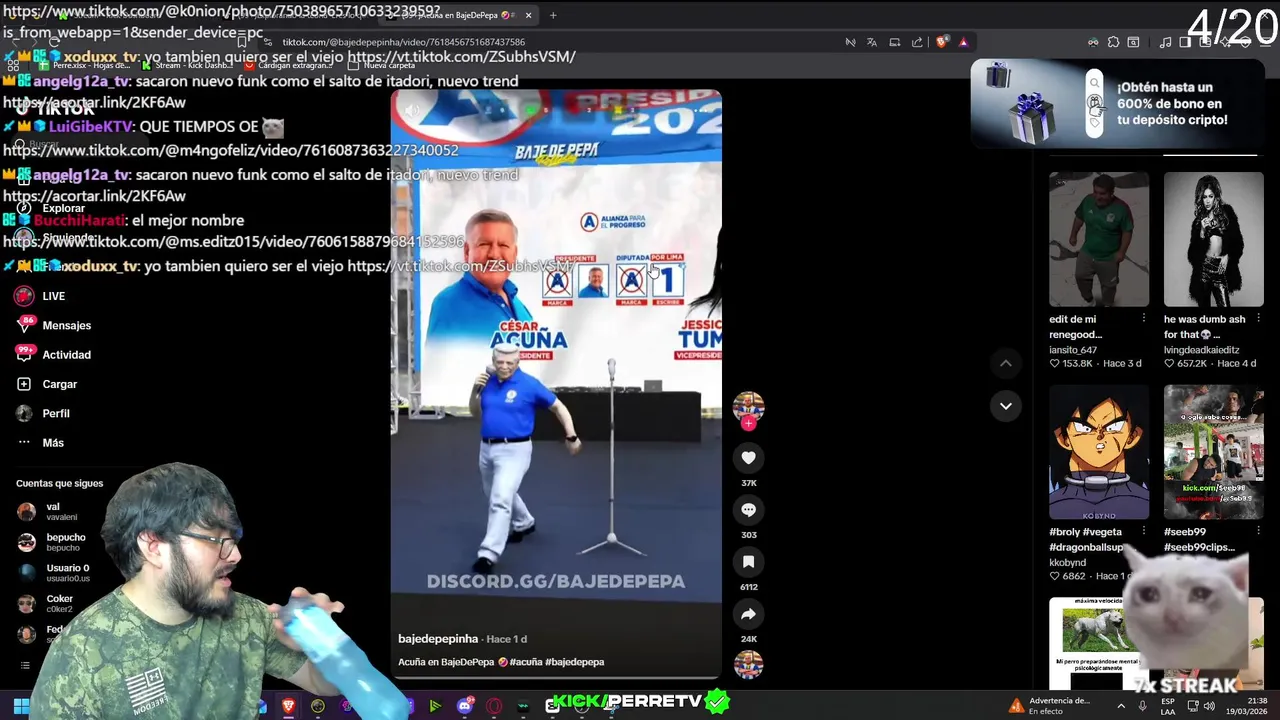Share the video with arrow icon

pyautogui.click(x=748, y=614)
